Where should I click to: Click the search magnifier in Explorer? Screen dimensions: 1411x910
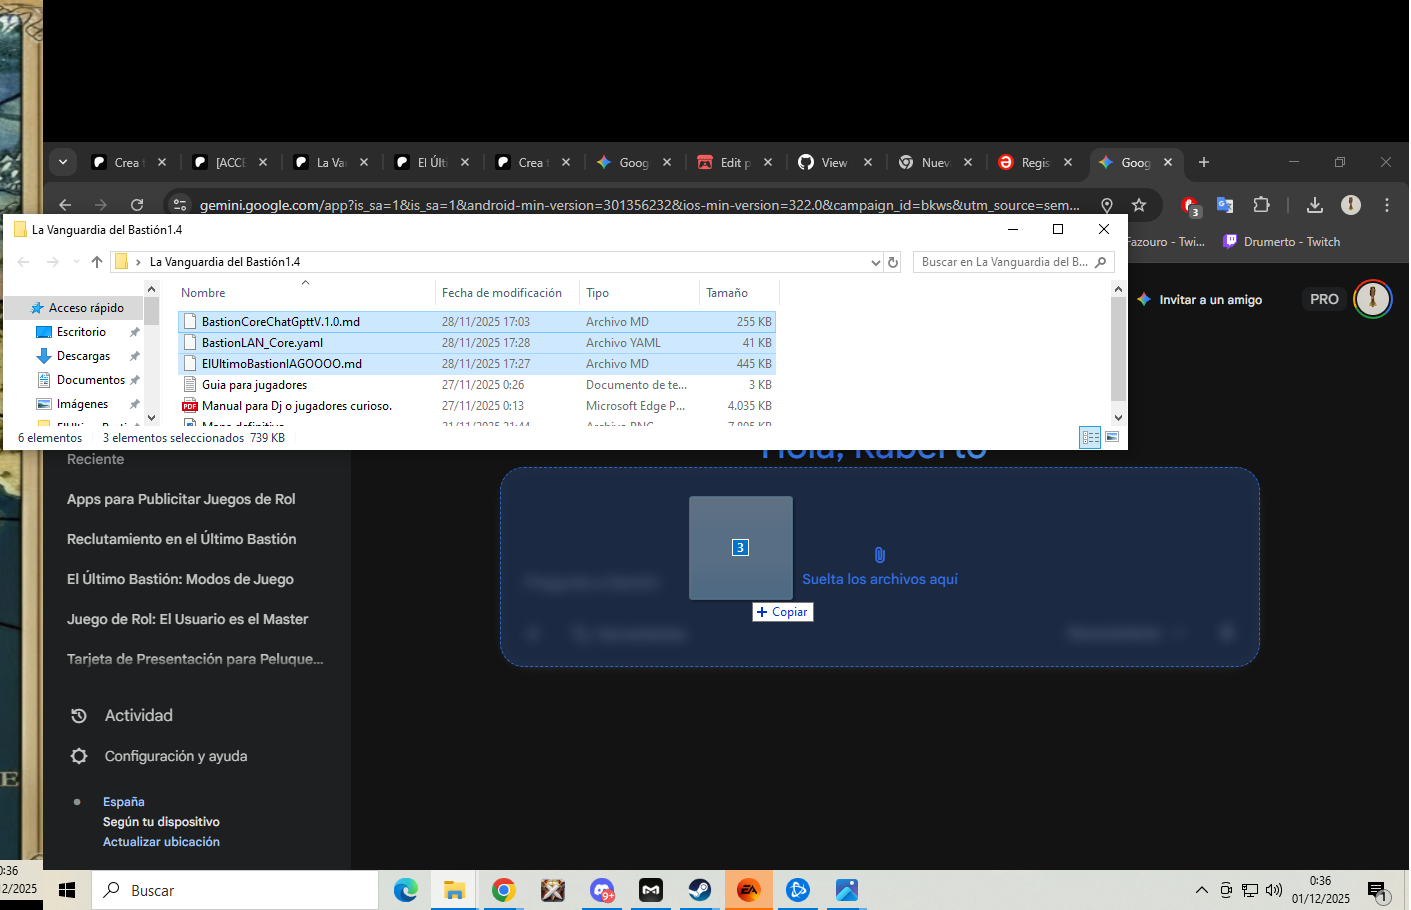1101,262
